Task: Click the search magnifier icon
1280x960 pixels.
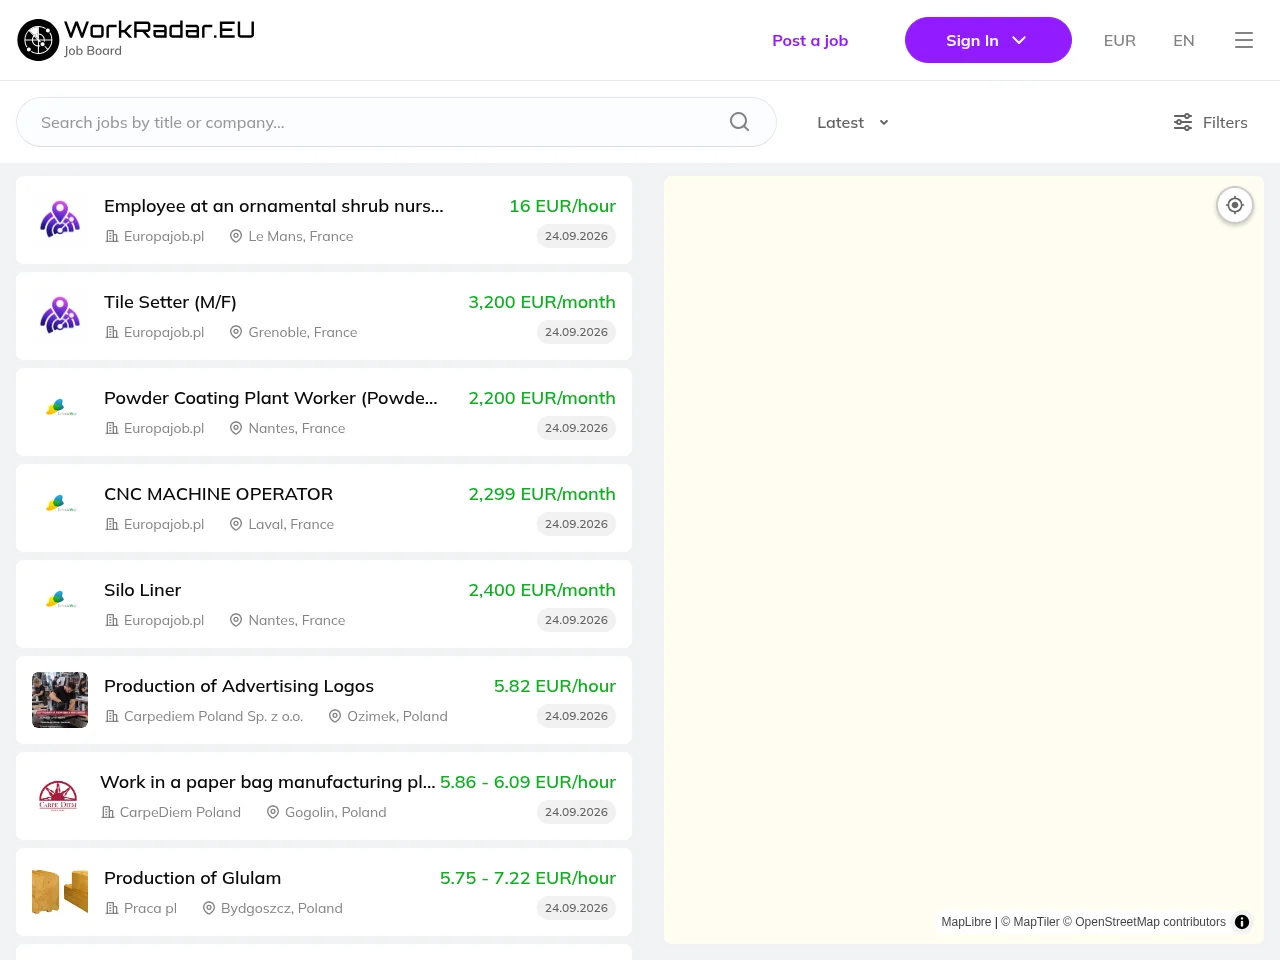Action: click(739, 122)
